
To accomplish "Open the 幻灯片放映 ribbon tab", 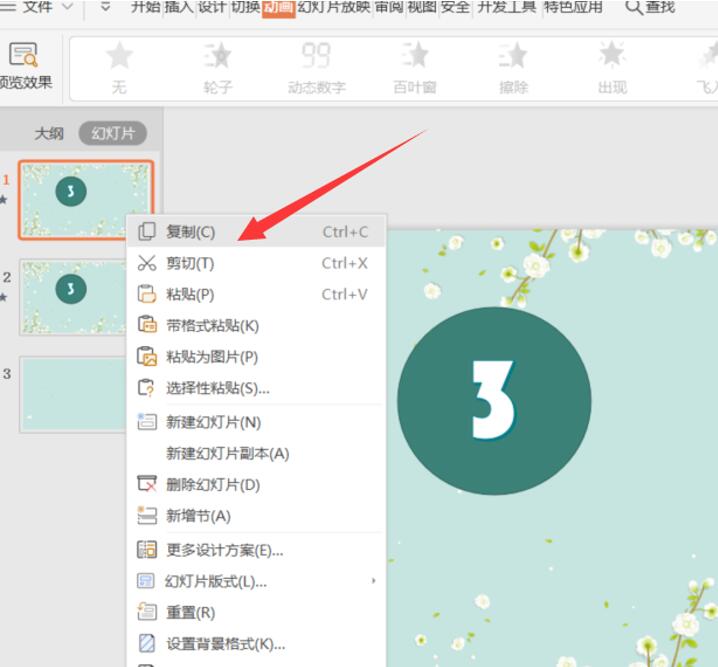I will tap(334, 7).
